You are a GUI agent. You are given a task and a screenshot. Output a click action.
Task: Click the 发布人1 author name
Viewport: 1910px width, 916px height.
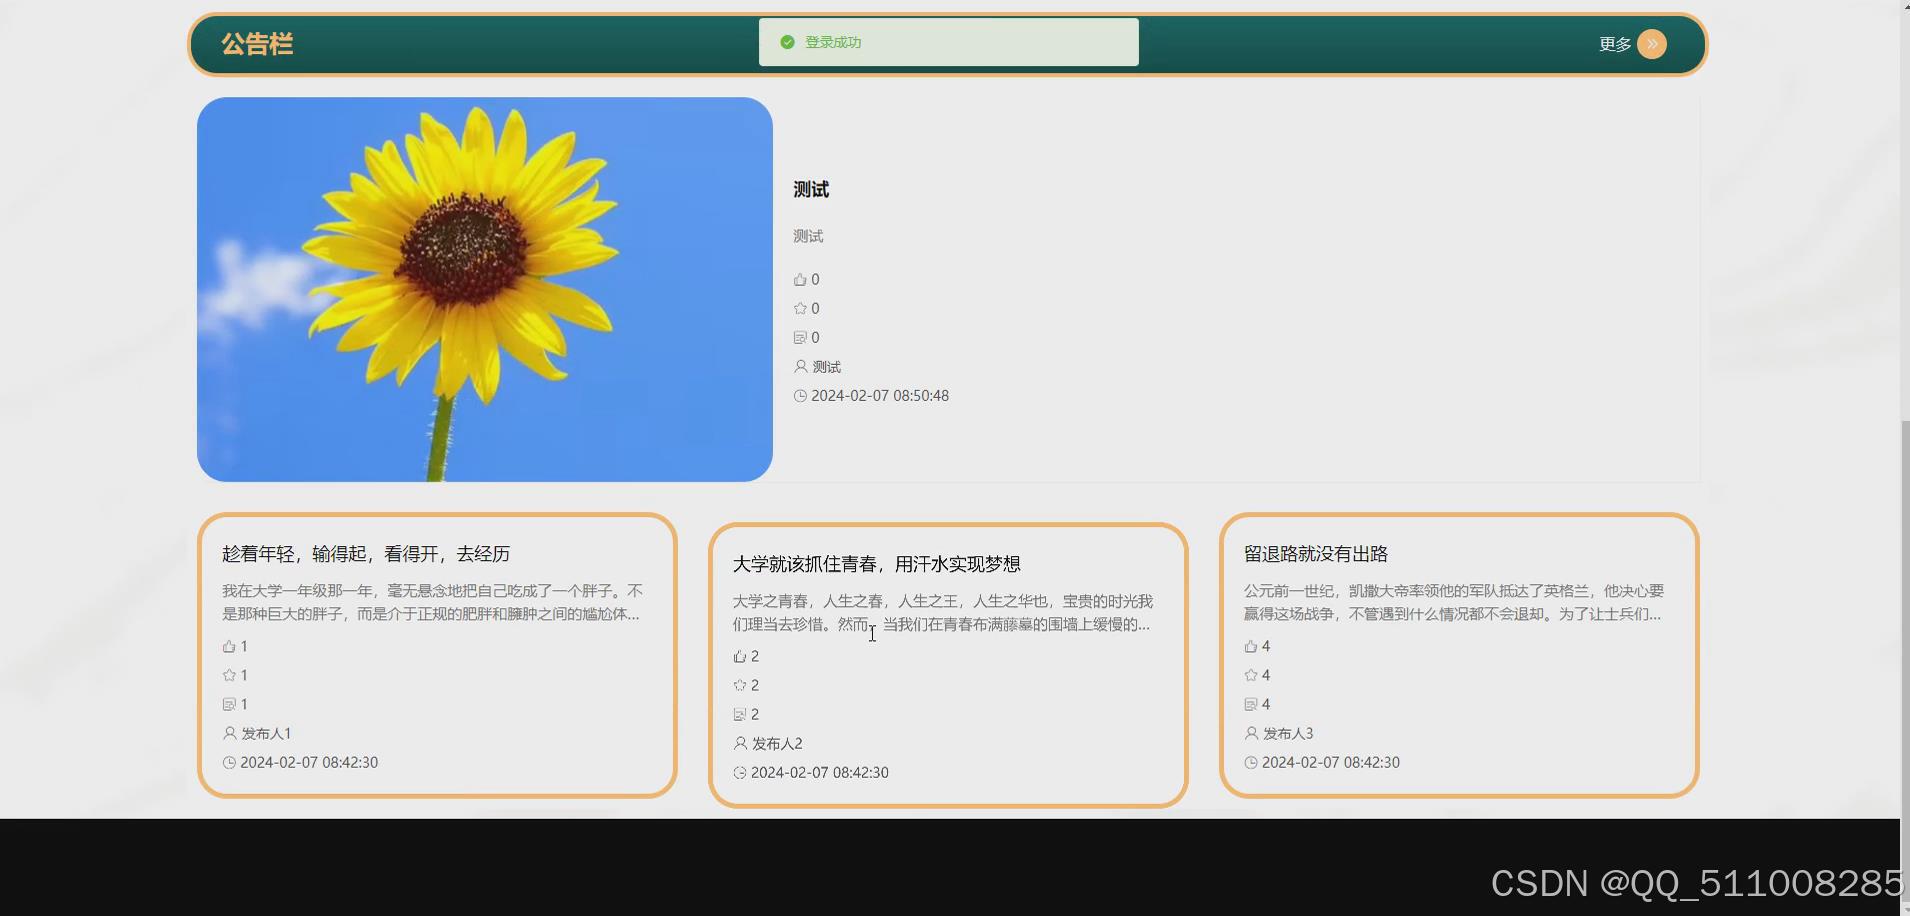tap(266, 734)
